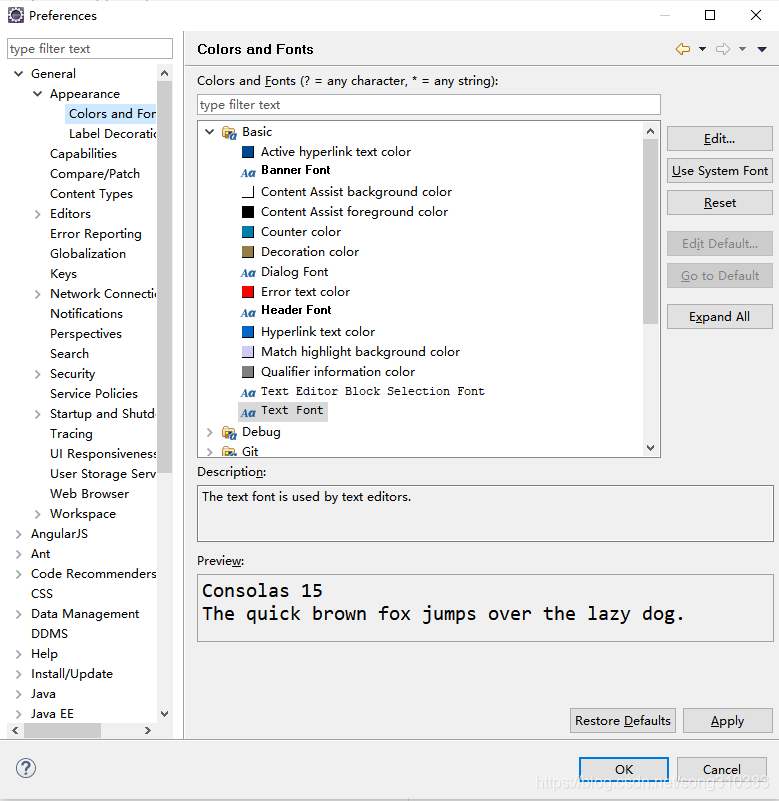The image size is (779, 801).
Task: Select Content Assist background color swatch
Action: tap(248, 192)
